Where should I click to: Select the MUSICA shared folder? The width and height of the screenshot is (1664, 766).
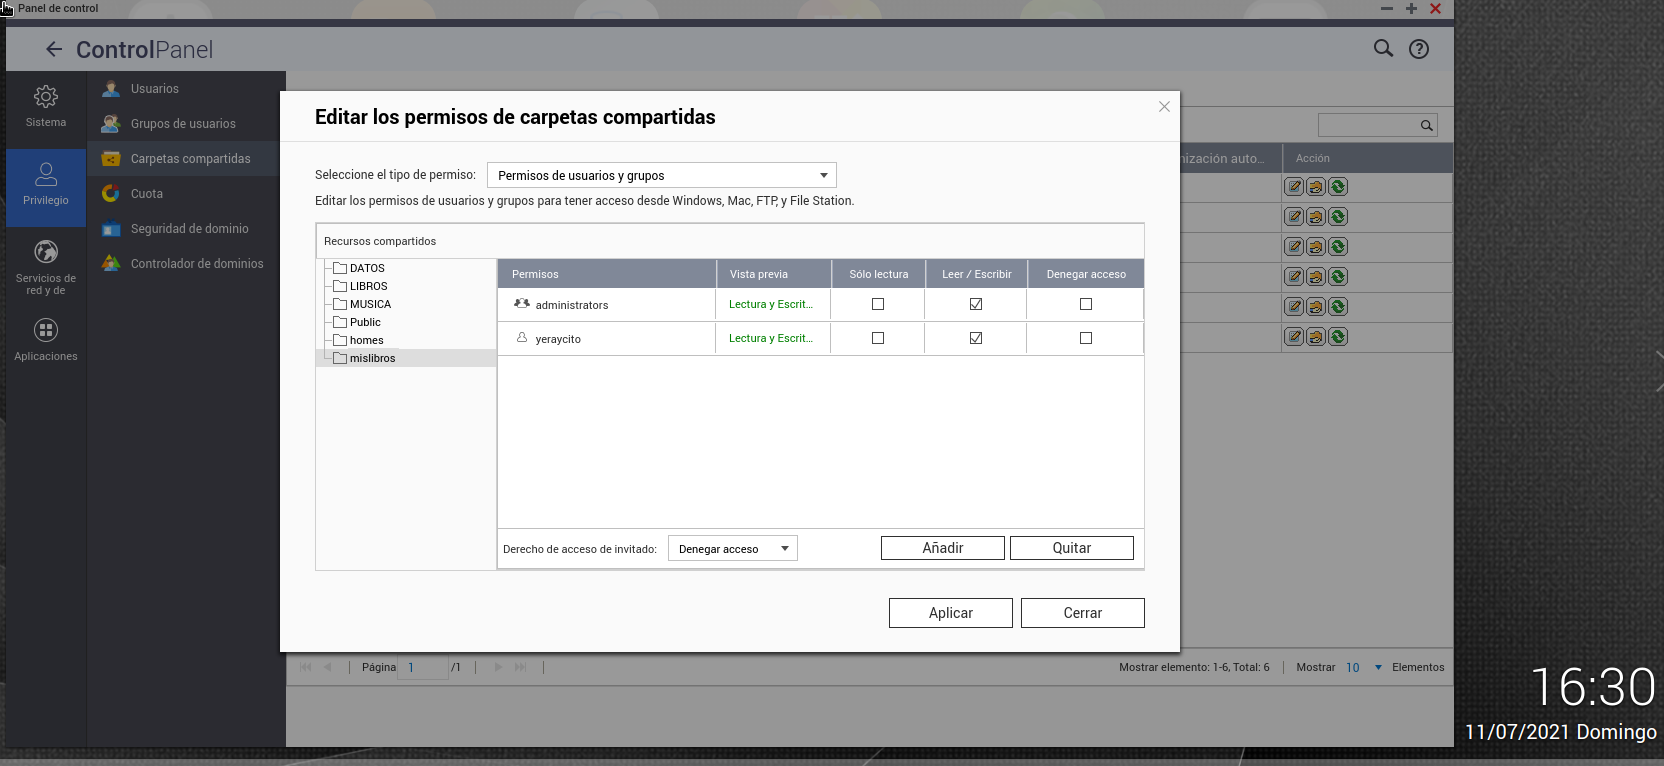[x=370, y=304]
